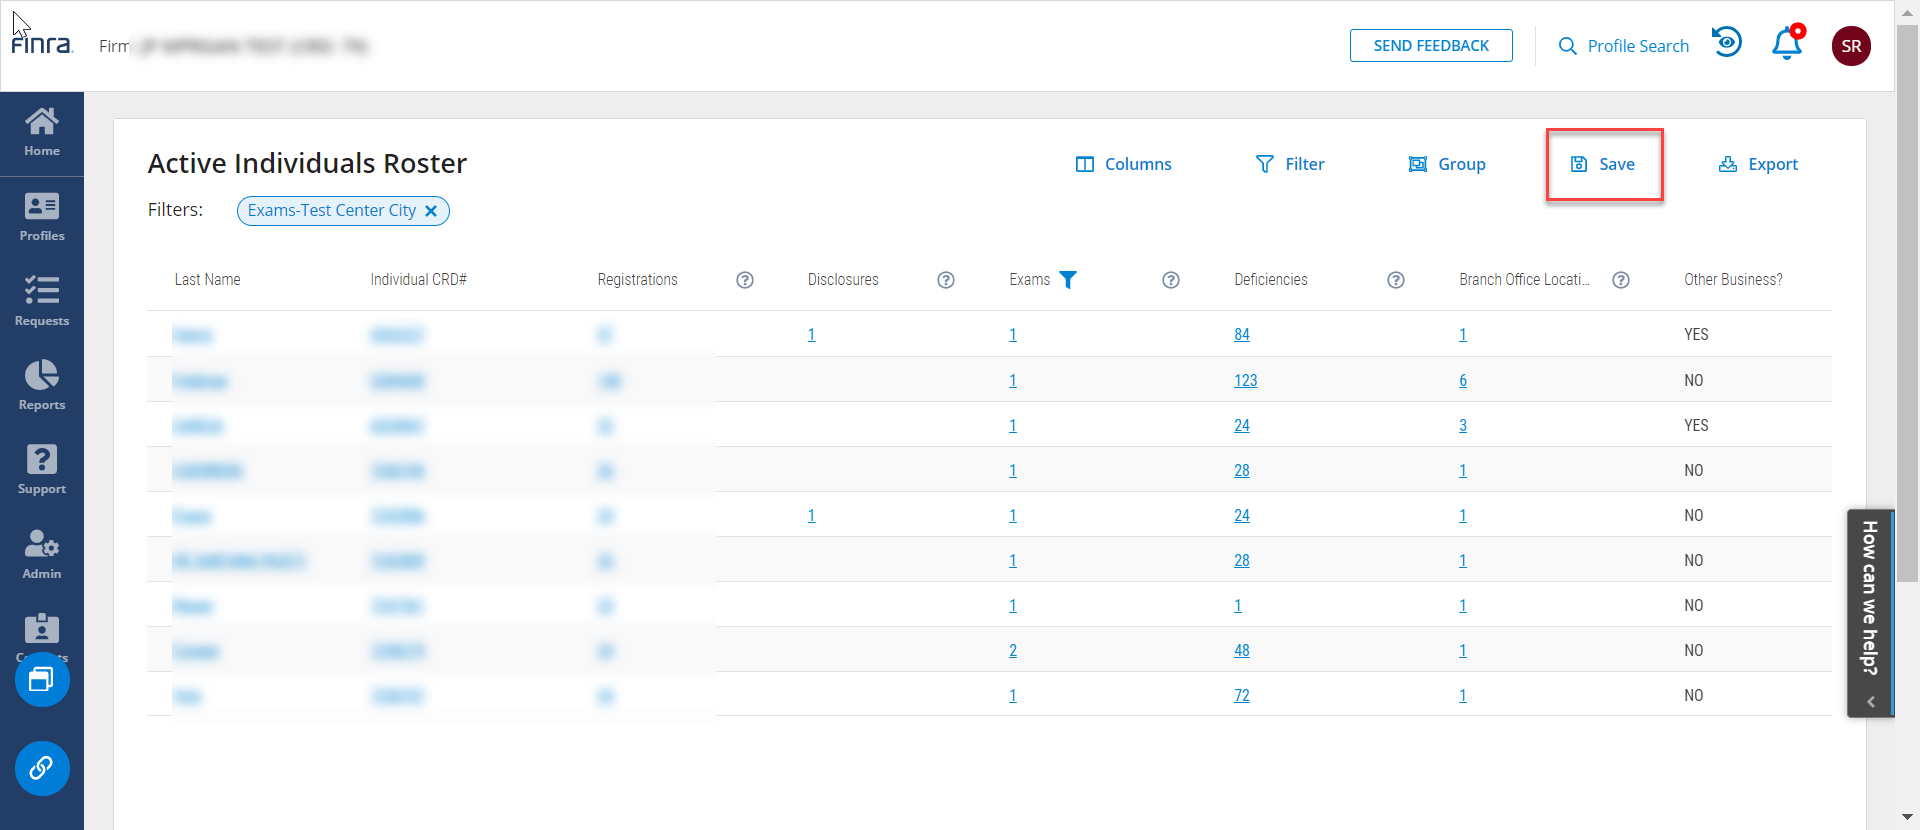
Task: Click the recent history eye icon
Action: (x=1727, y=43)
